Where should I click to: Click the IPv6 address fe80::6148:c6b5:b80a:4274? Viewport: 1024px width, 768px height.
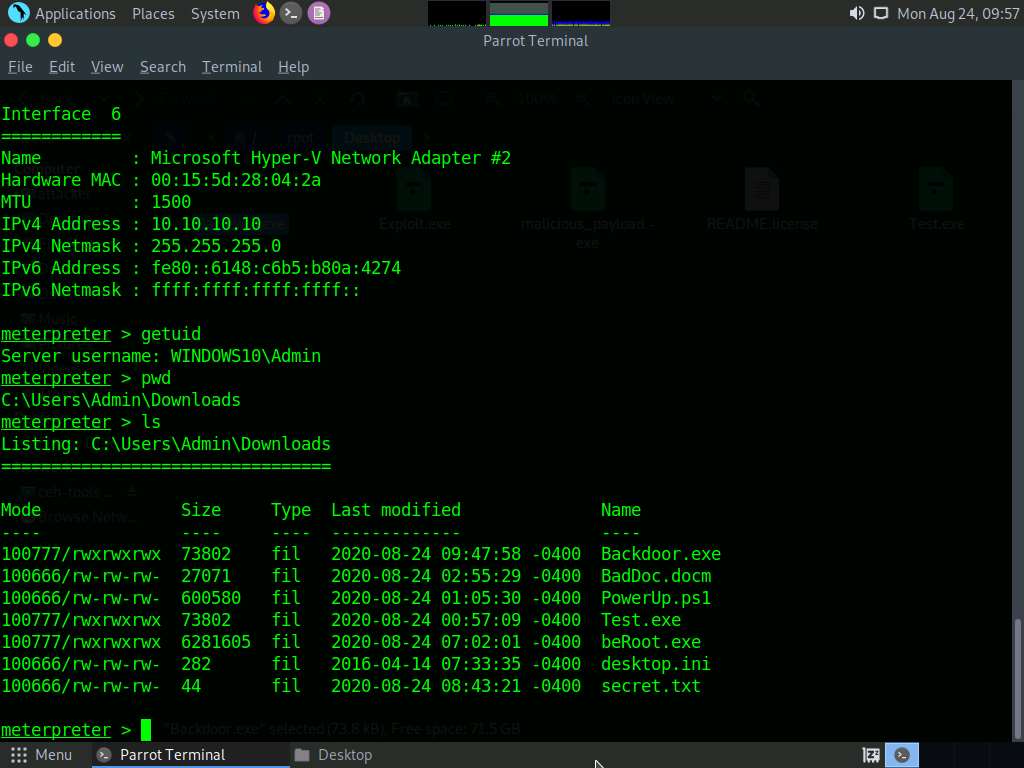276,268
